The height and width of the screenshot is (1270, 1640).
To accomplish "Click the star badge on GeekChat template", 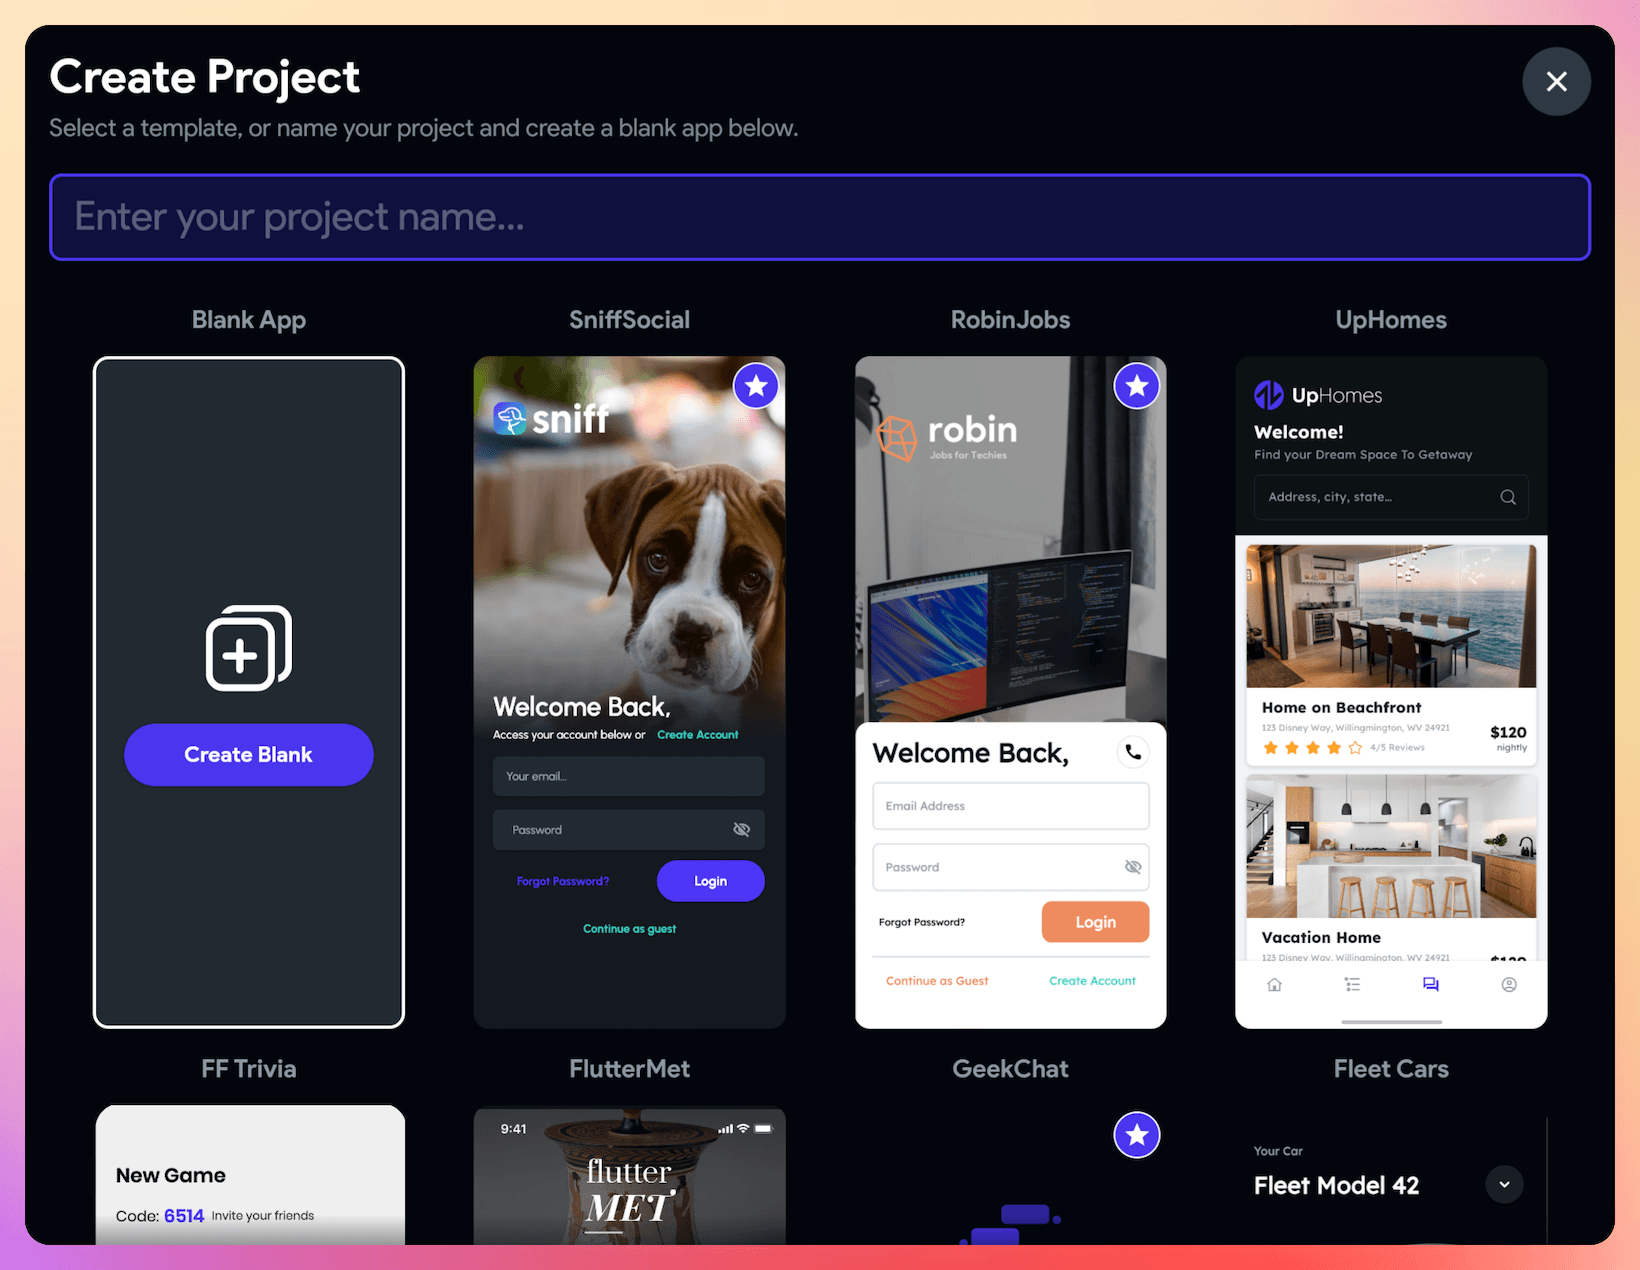I will tap(1137, 1135).
